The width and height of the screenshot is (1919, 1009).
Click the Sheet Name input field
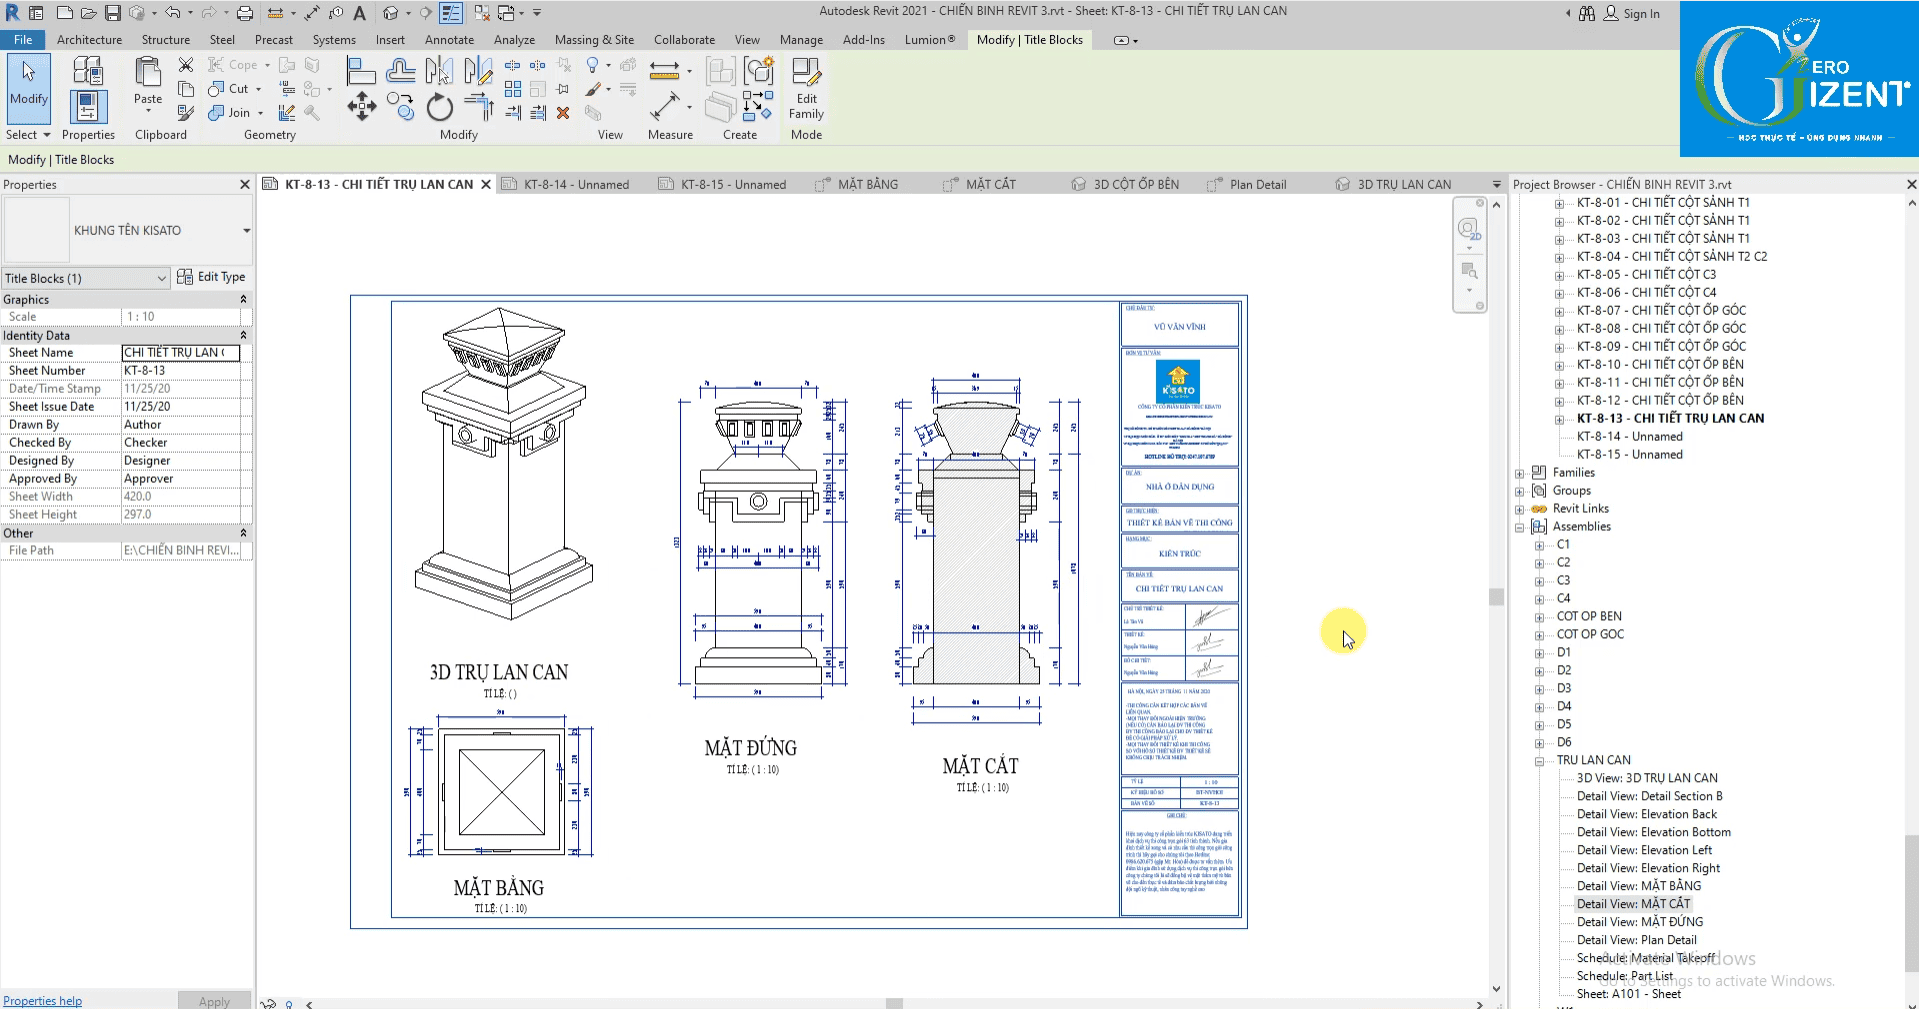coord(180,353)
